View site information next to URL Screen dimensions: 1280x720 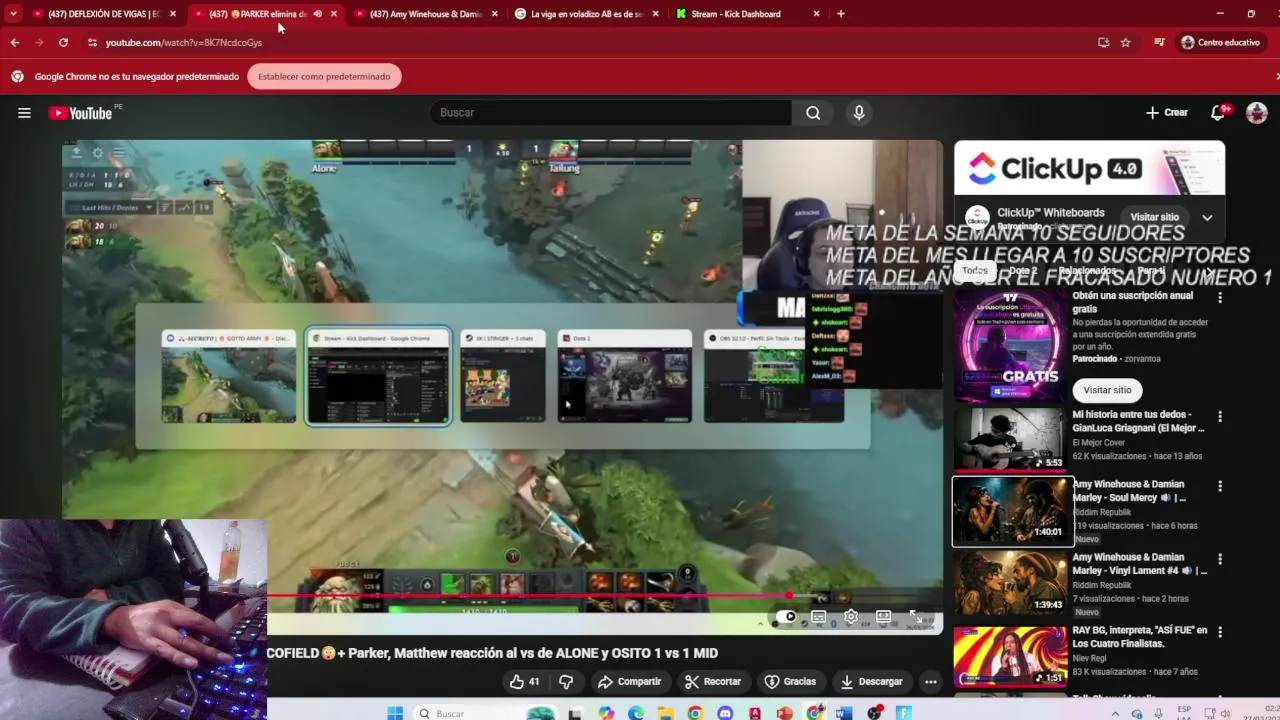tap(92, 42)
